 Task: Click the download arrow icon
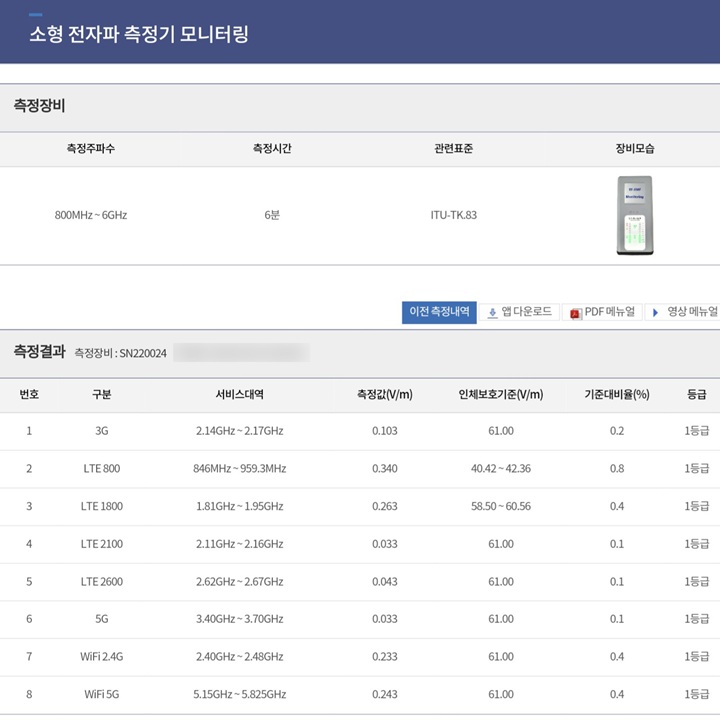tap(492, 313)
